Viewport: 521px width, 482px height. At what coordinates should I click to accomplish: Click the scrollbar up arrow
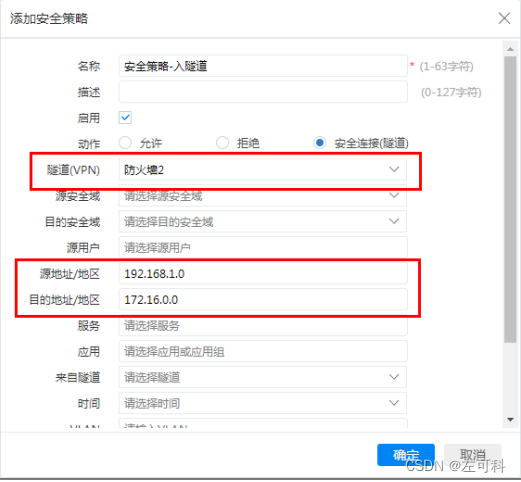[510, 49]
